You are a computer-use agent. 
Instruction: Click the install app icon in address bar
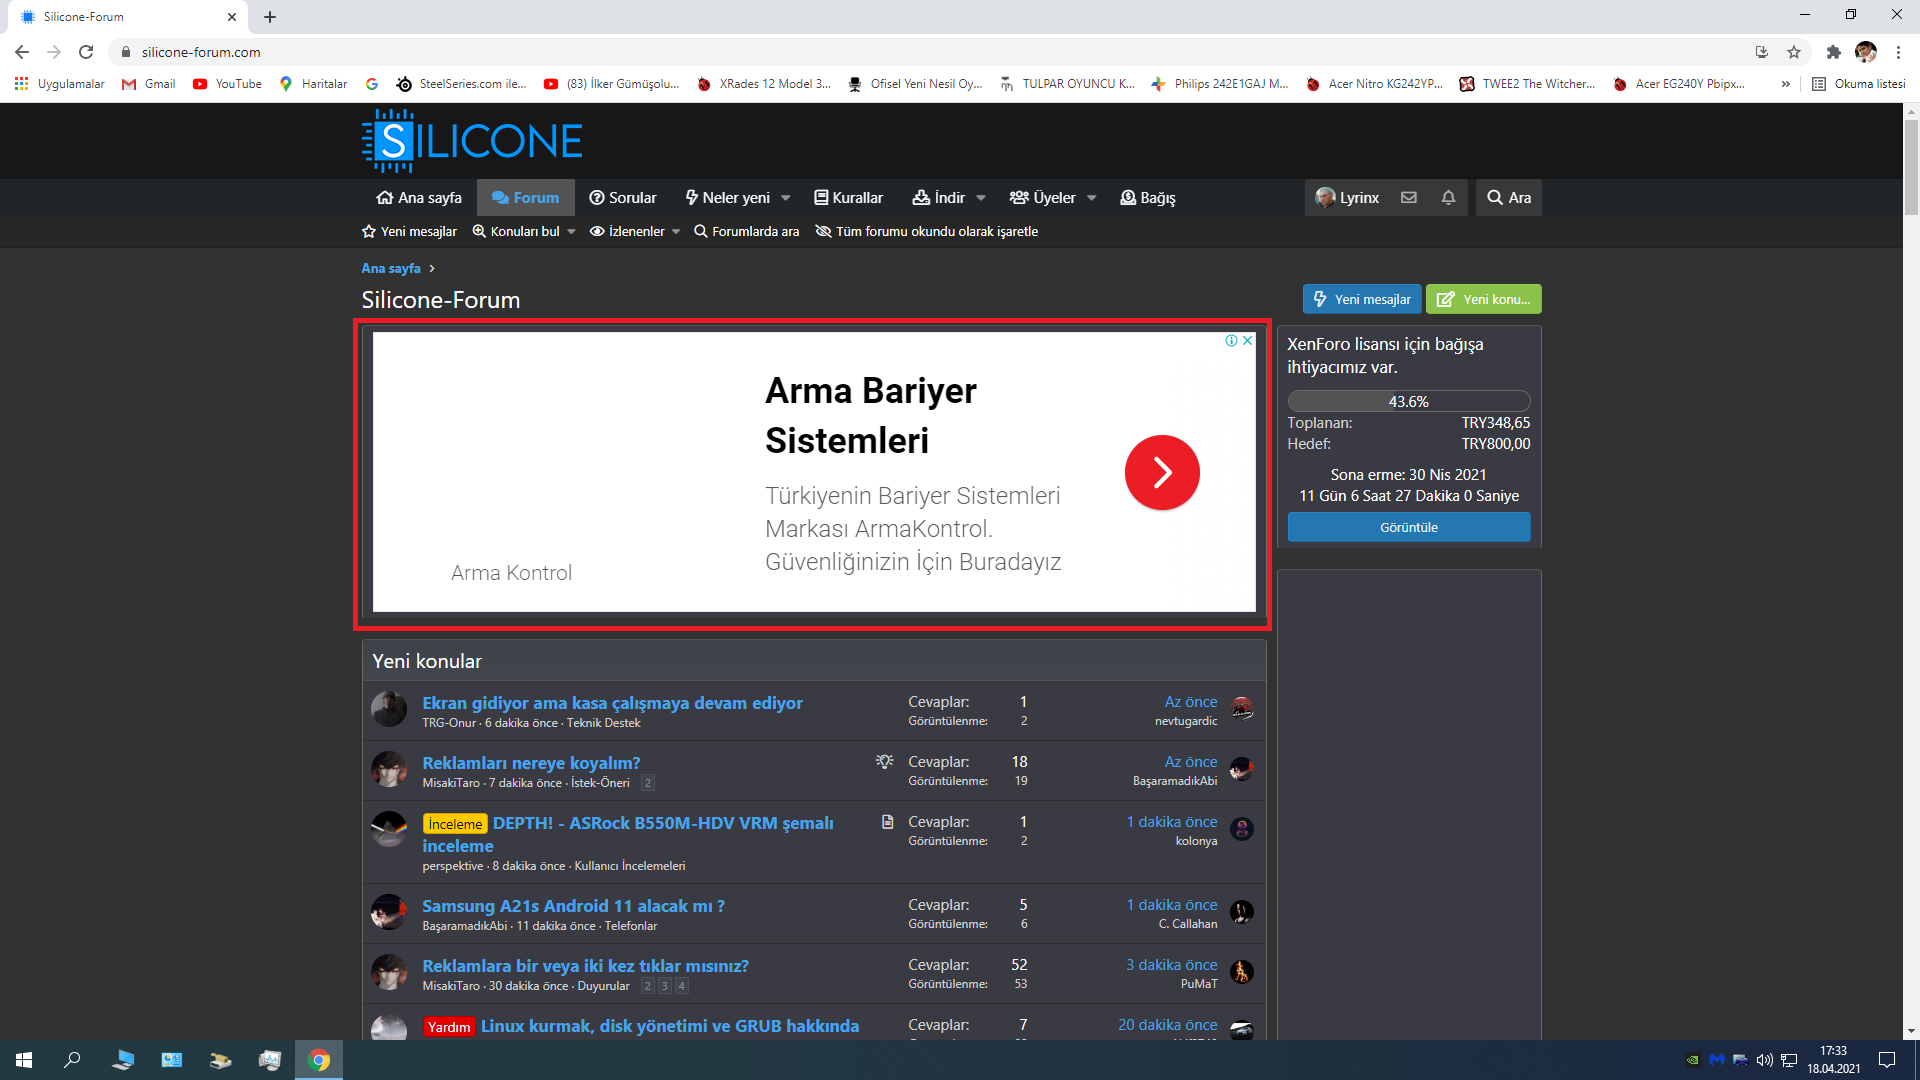point(1762,52)
